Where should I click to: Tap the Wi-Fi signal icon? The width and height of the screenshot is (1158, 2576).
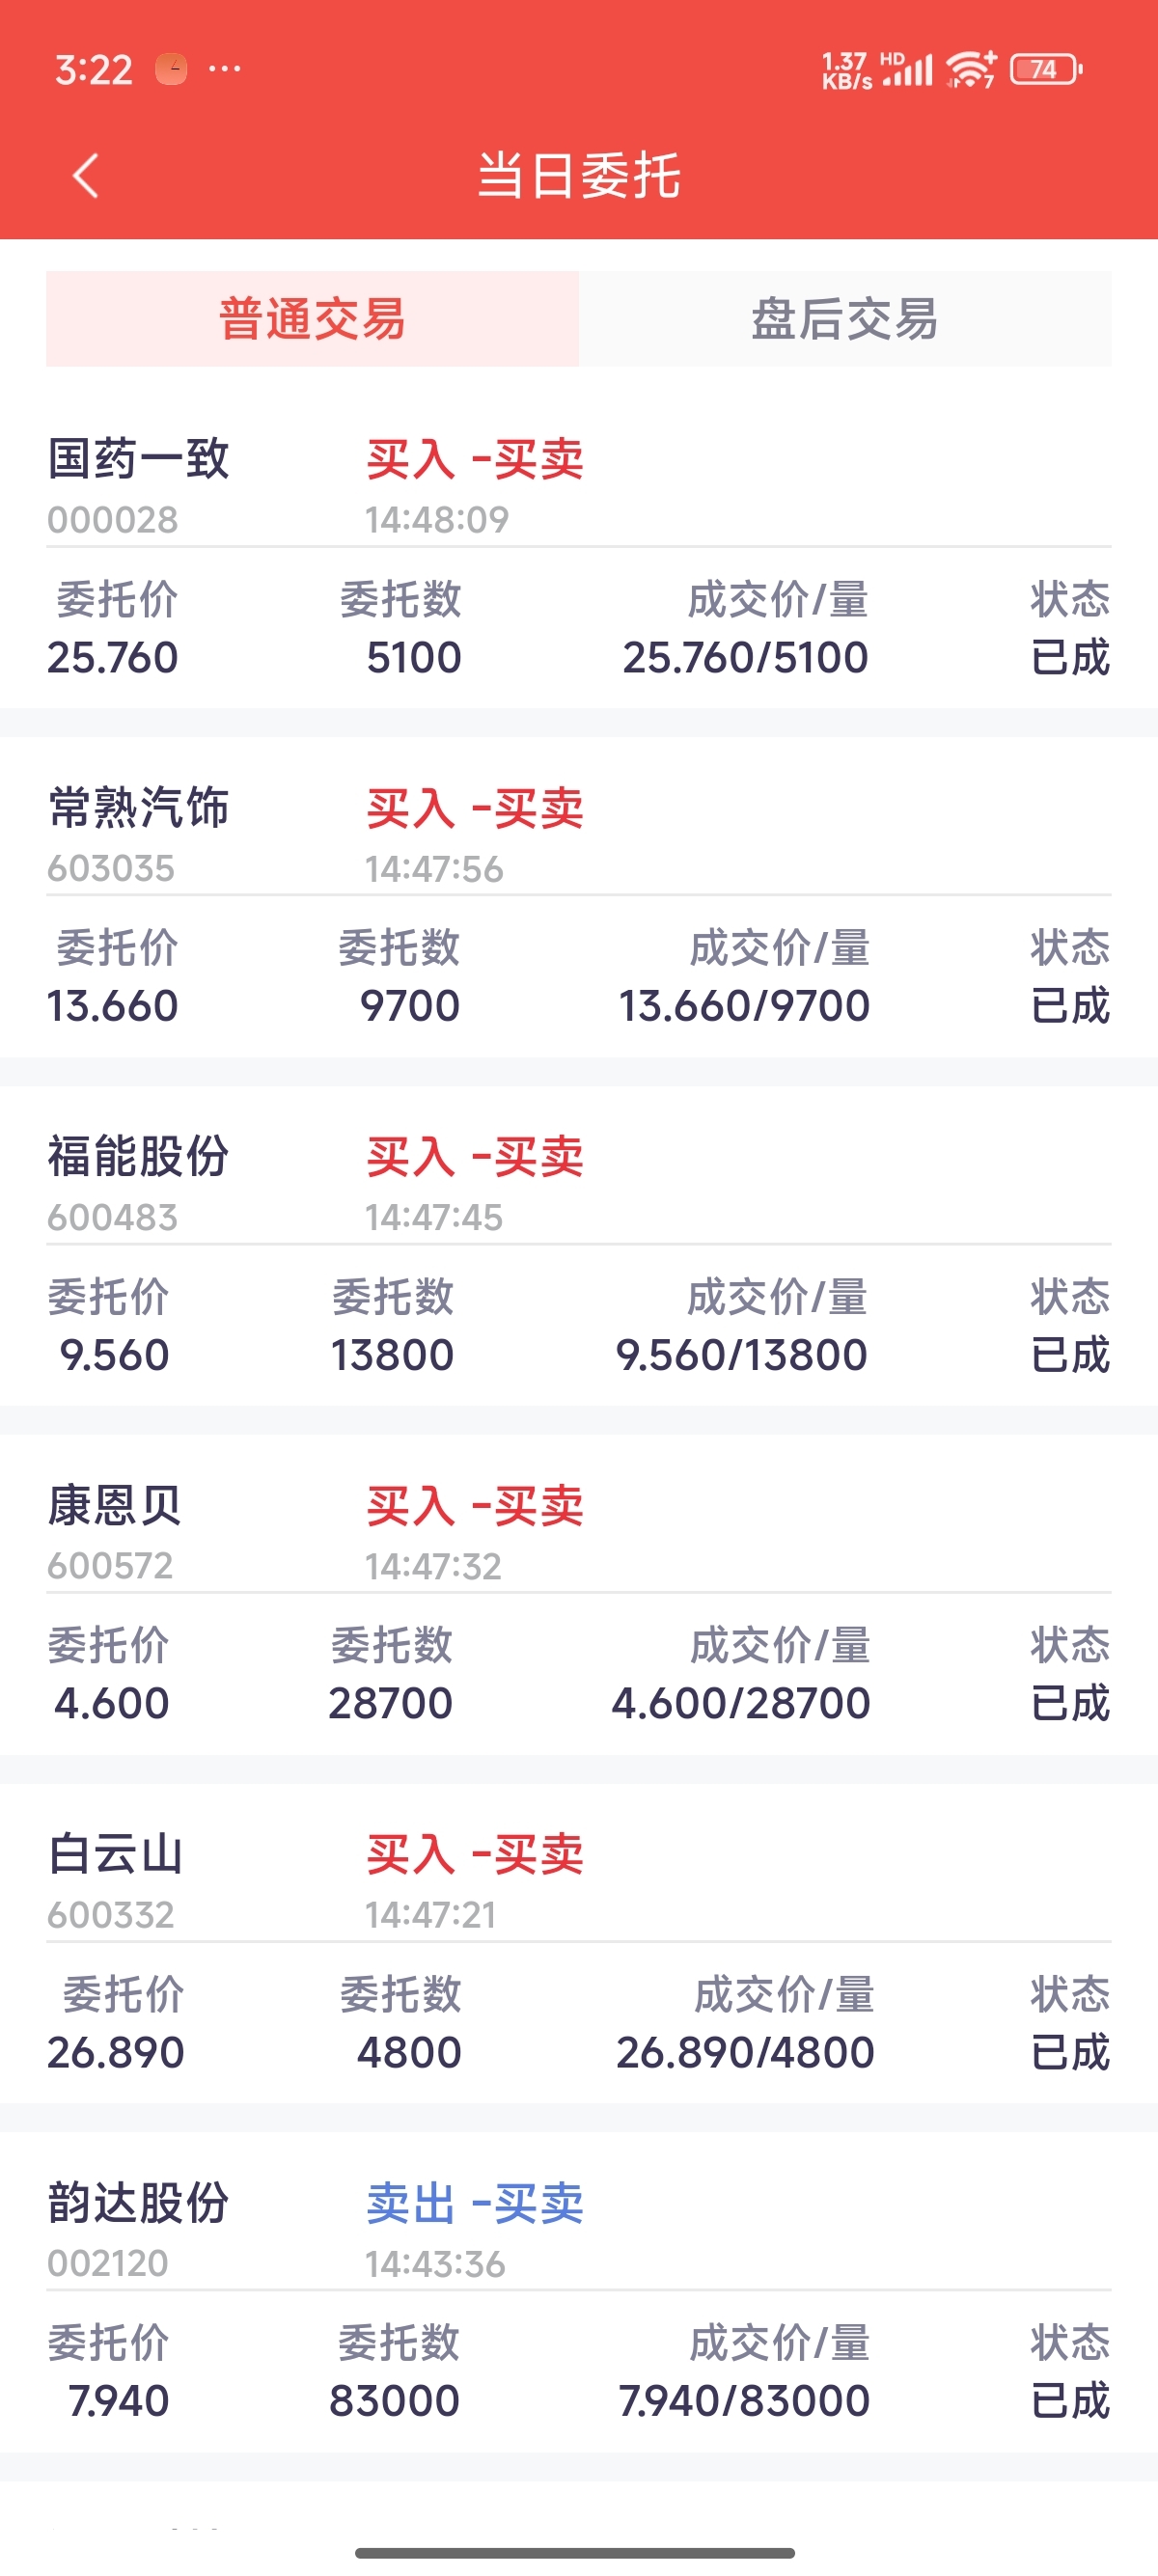coord(971,69)
